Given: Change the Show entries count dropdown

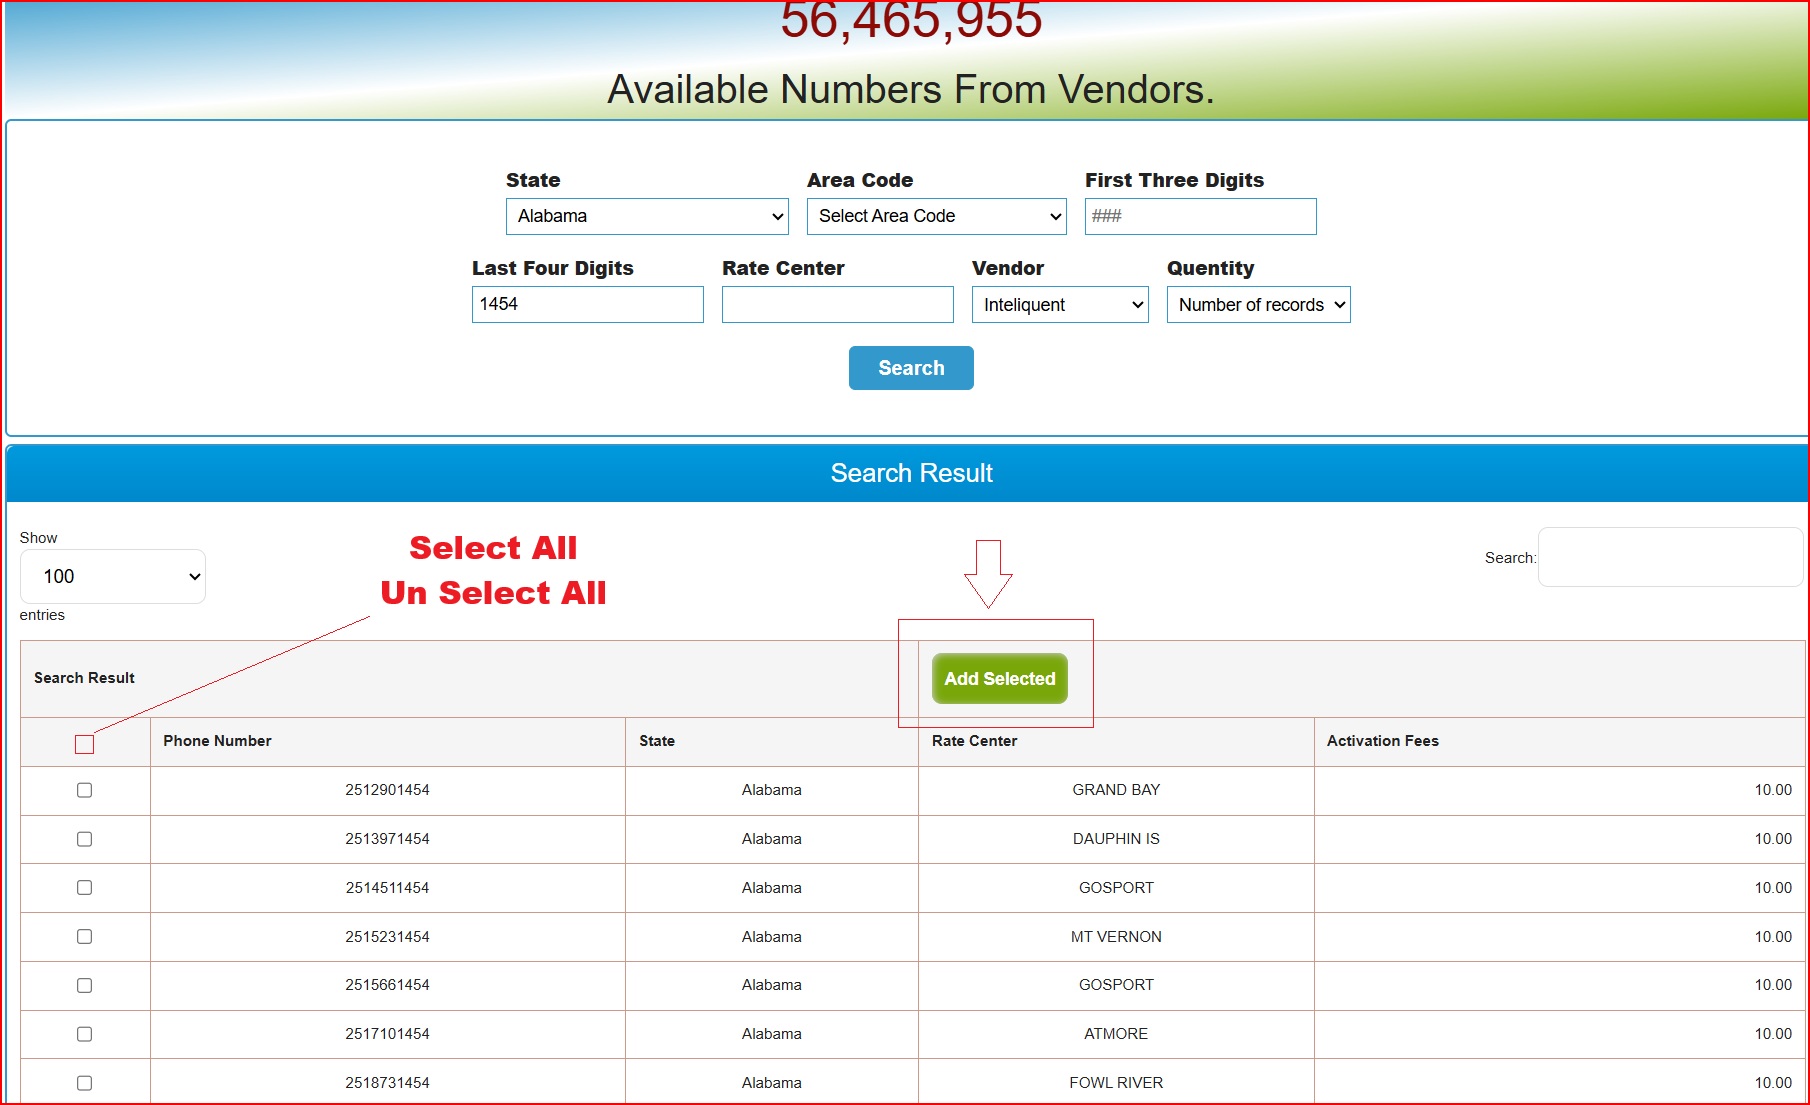Looking at the screenshot, I should tap(113, 576).
